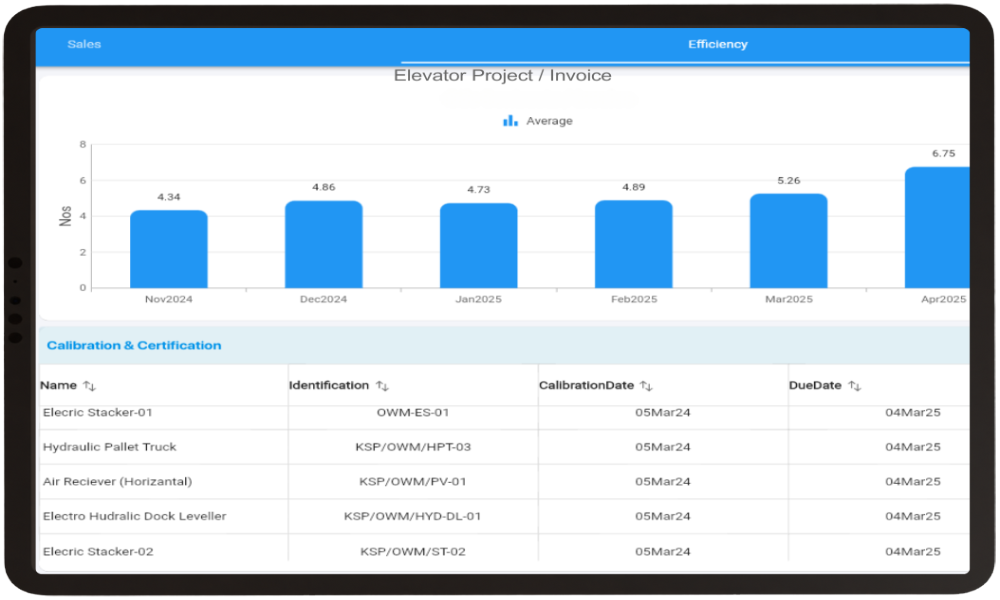The image size is (1000, 600).
Task: Open the Efficiency tab
Action: click(717, 45)
